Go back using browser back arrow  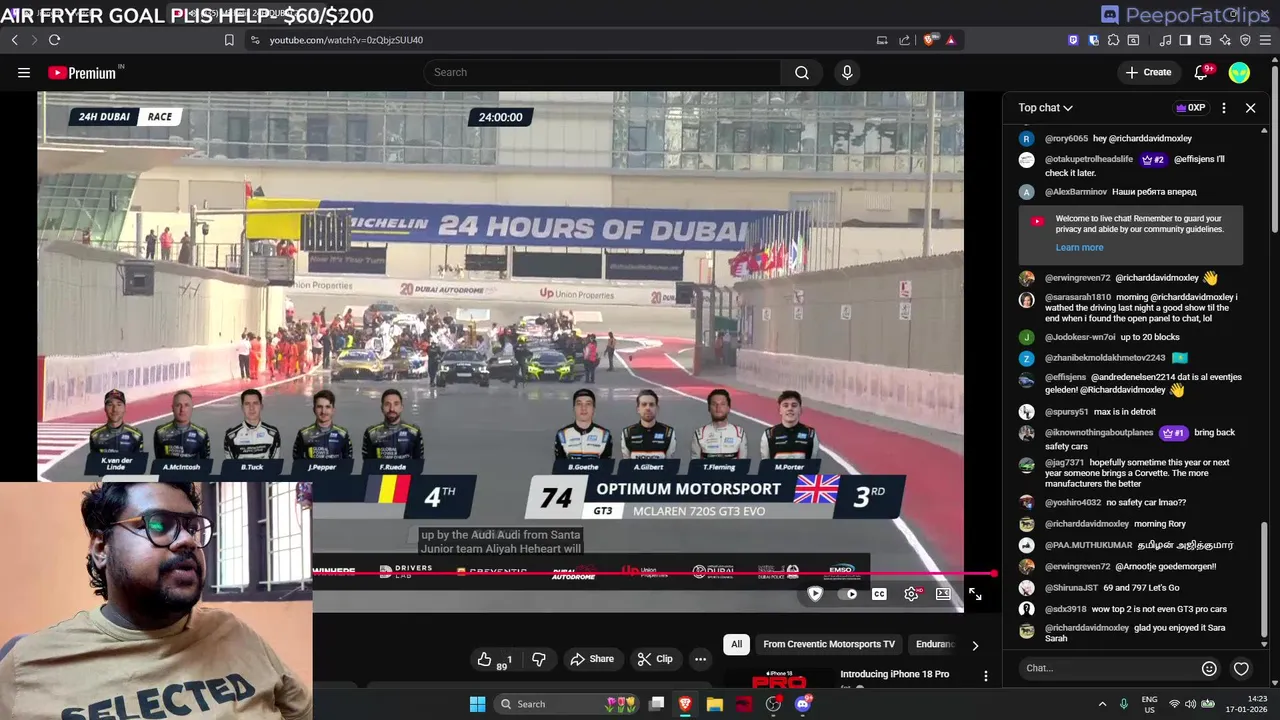tap(14, 40)
